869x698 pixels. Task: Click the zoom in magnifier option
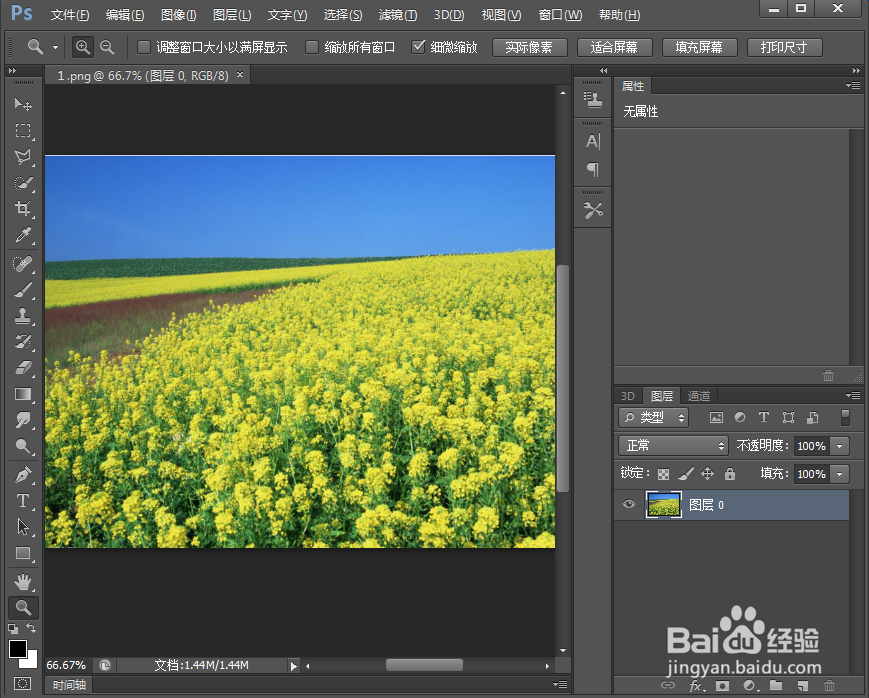click(x=83, y=47)
